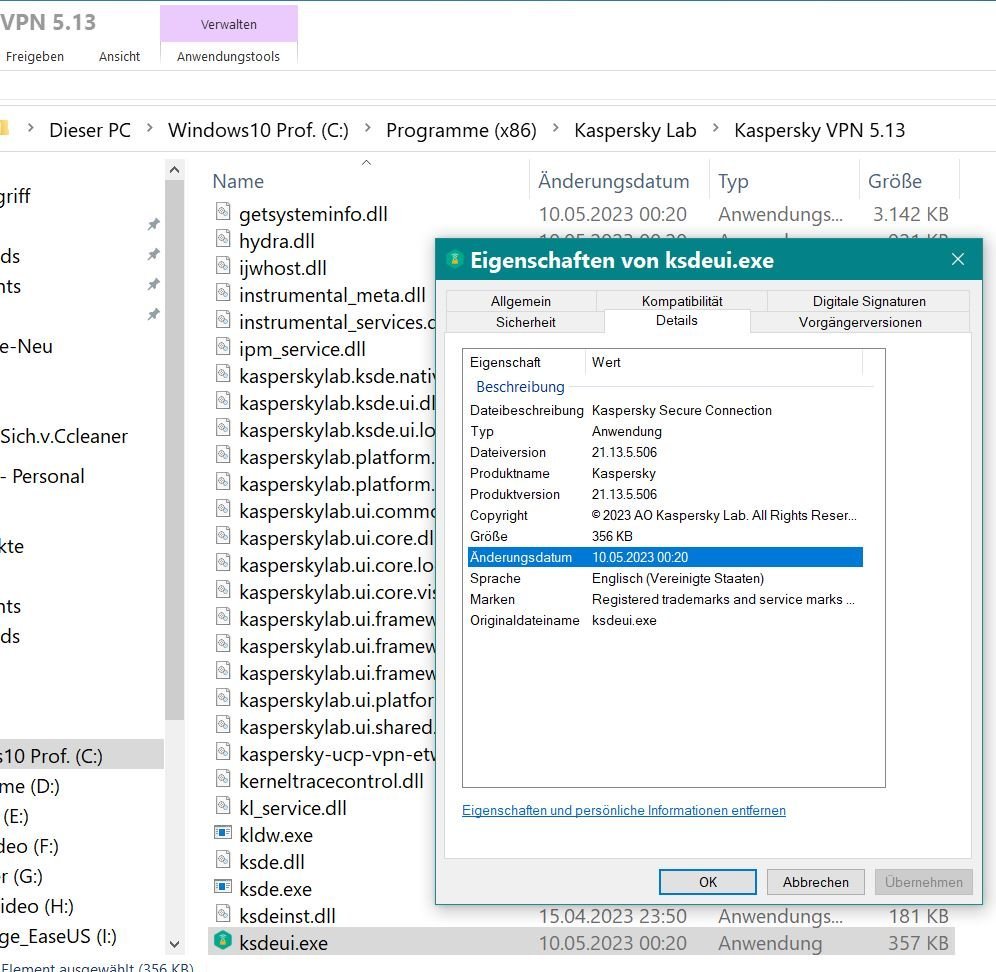Image resolution: width=996 pixels, height=972 pixels.
Task: Click the kasperskylab.ui.shared file icon
Action: (x=223, y=724)
